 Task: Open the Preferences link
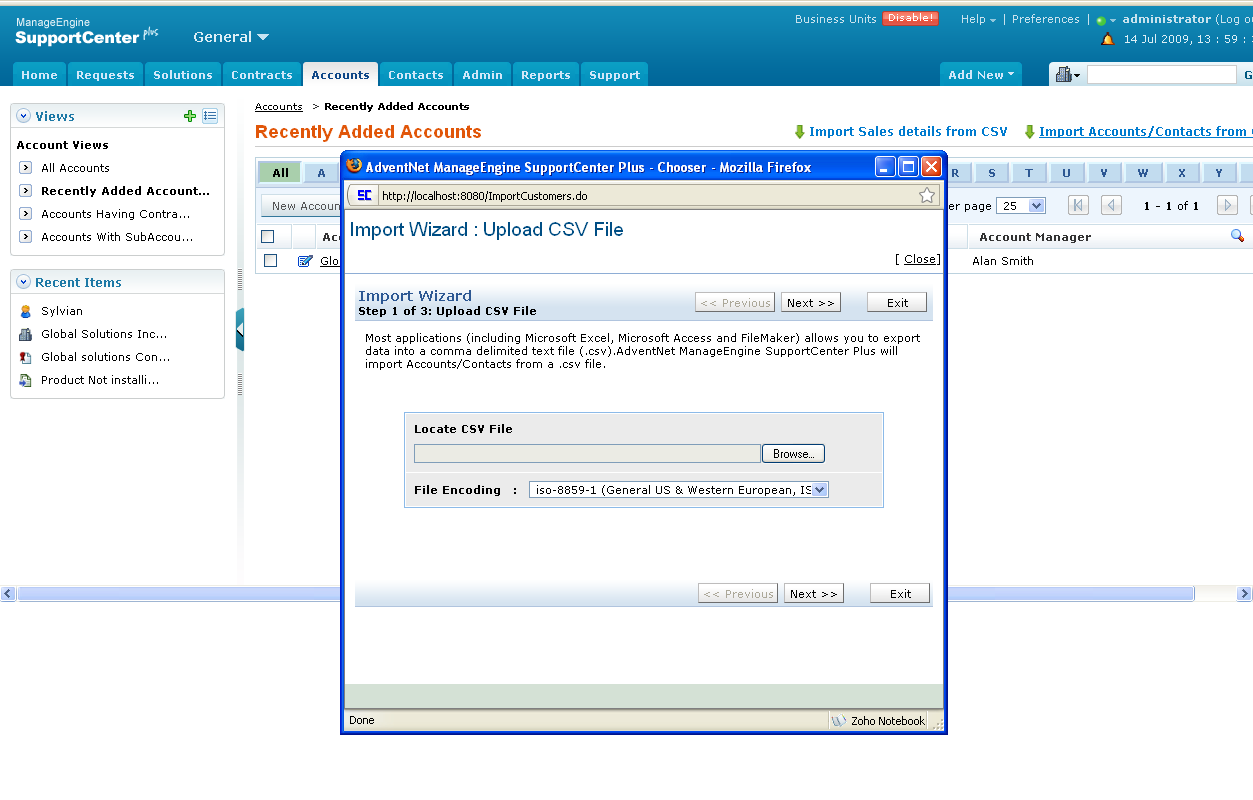click(x=1046, y=19)
